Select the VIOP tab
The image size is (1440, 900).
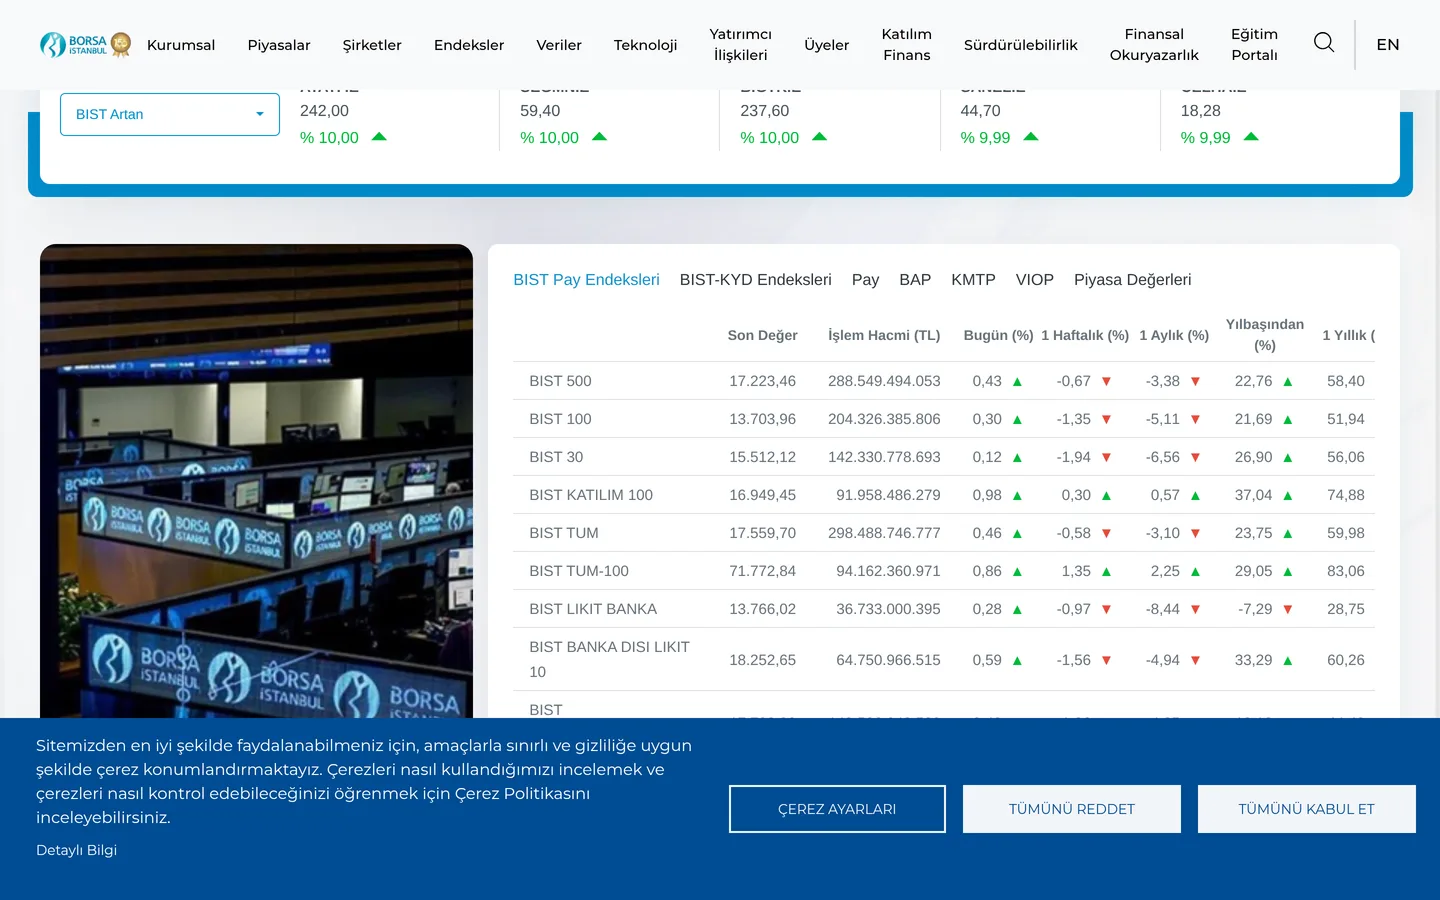(x=1035, y=280)
